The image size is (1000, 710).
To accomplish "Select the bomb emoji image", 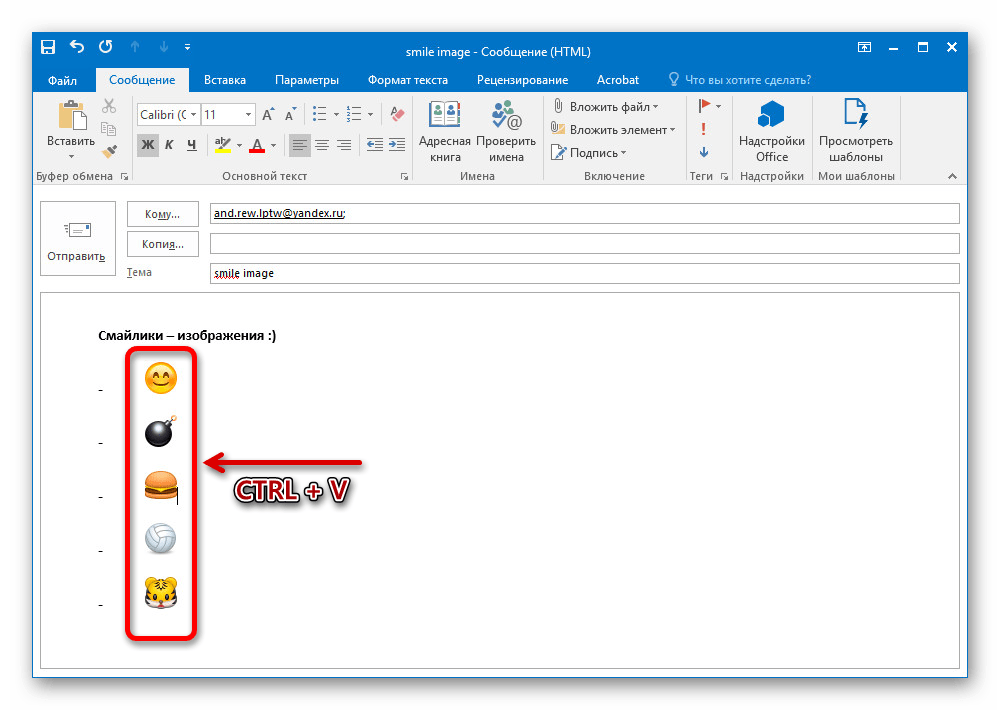I will click(161, 431).
